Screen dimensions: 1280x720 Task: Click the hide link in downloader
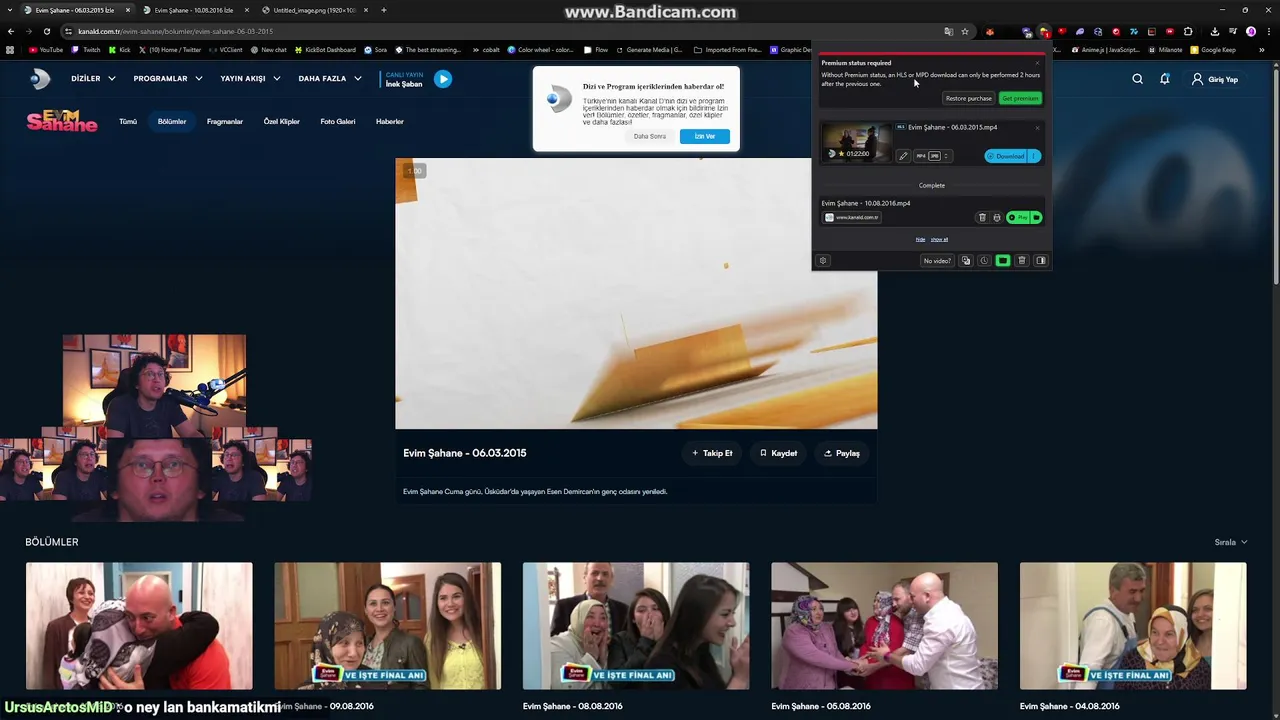920,239
